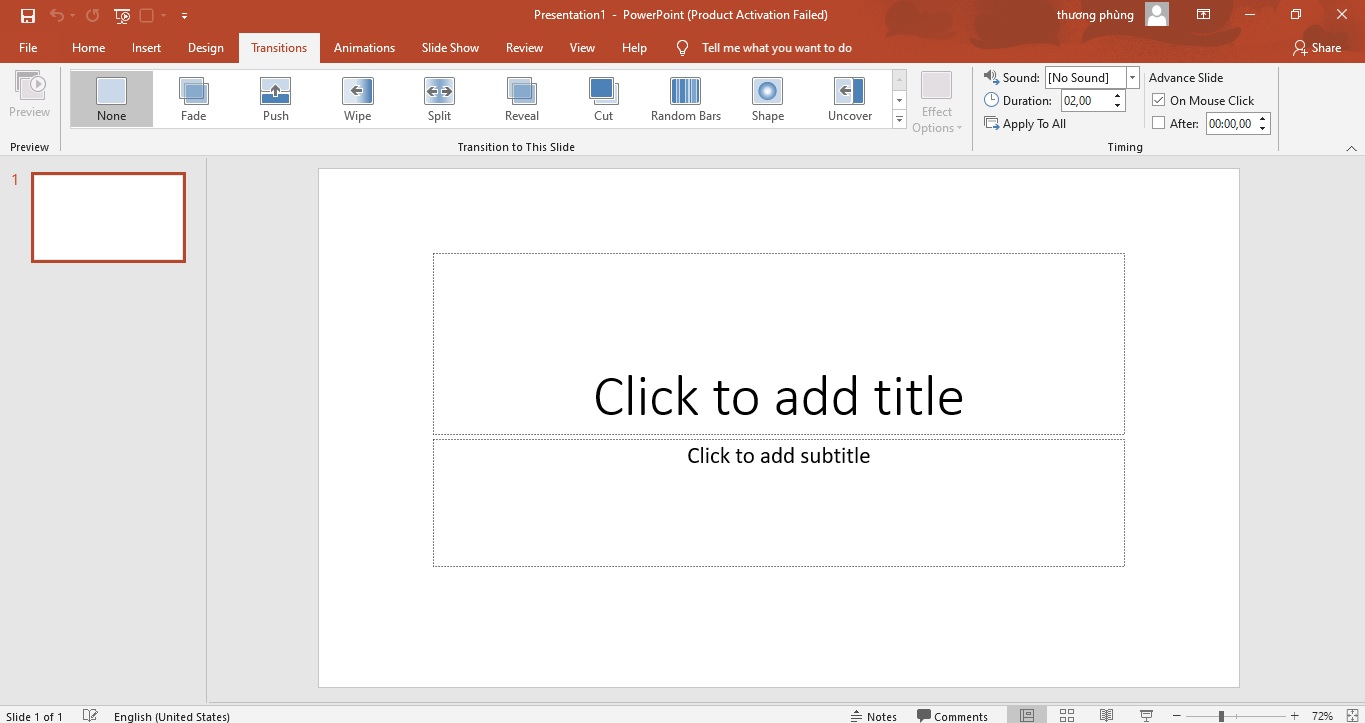Open Effect Options dropdown
Screen dimensions: 1365x723
coord(936,99)
